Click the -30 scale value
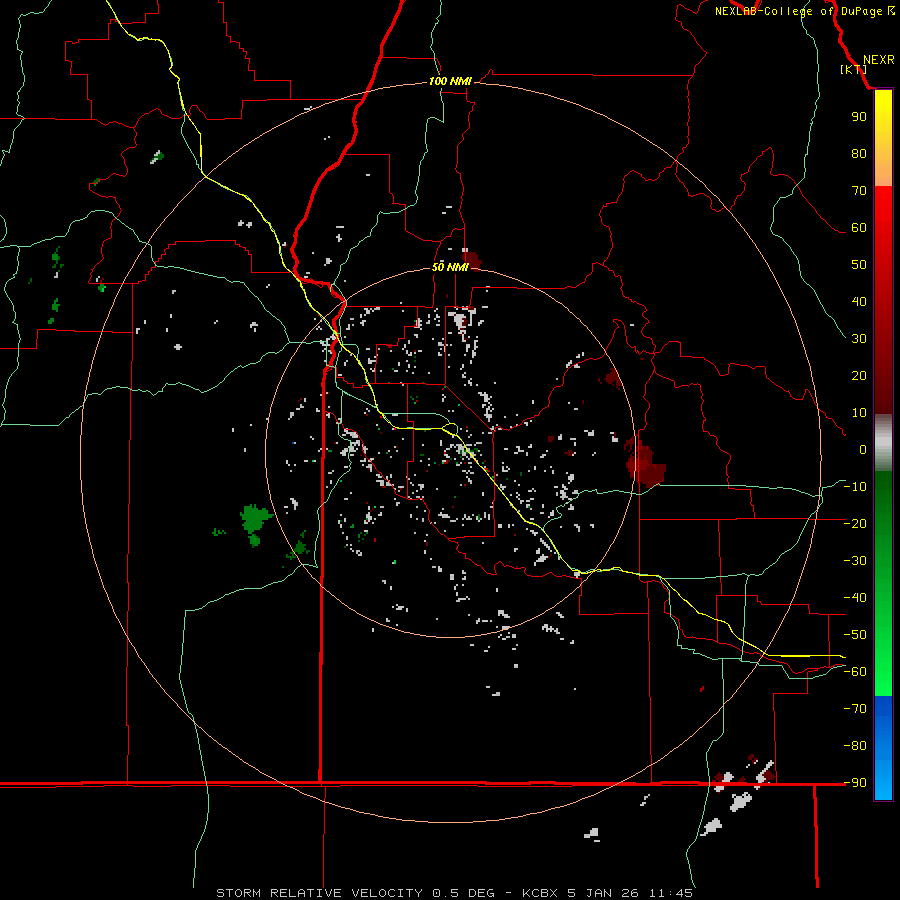The width and height of the screenshot is (900, 900). coord(855,561)
